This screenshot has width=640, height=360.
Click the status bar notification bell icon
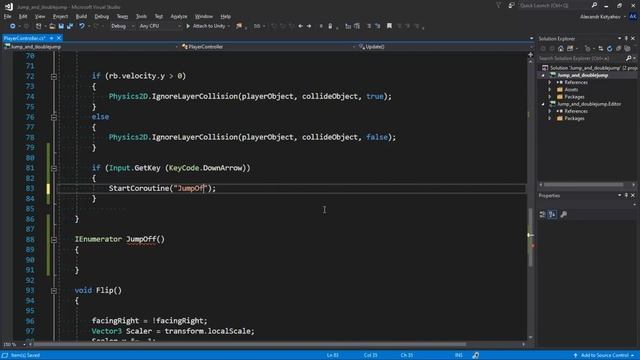coord(476,356)
